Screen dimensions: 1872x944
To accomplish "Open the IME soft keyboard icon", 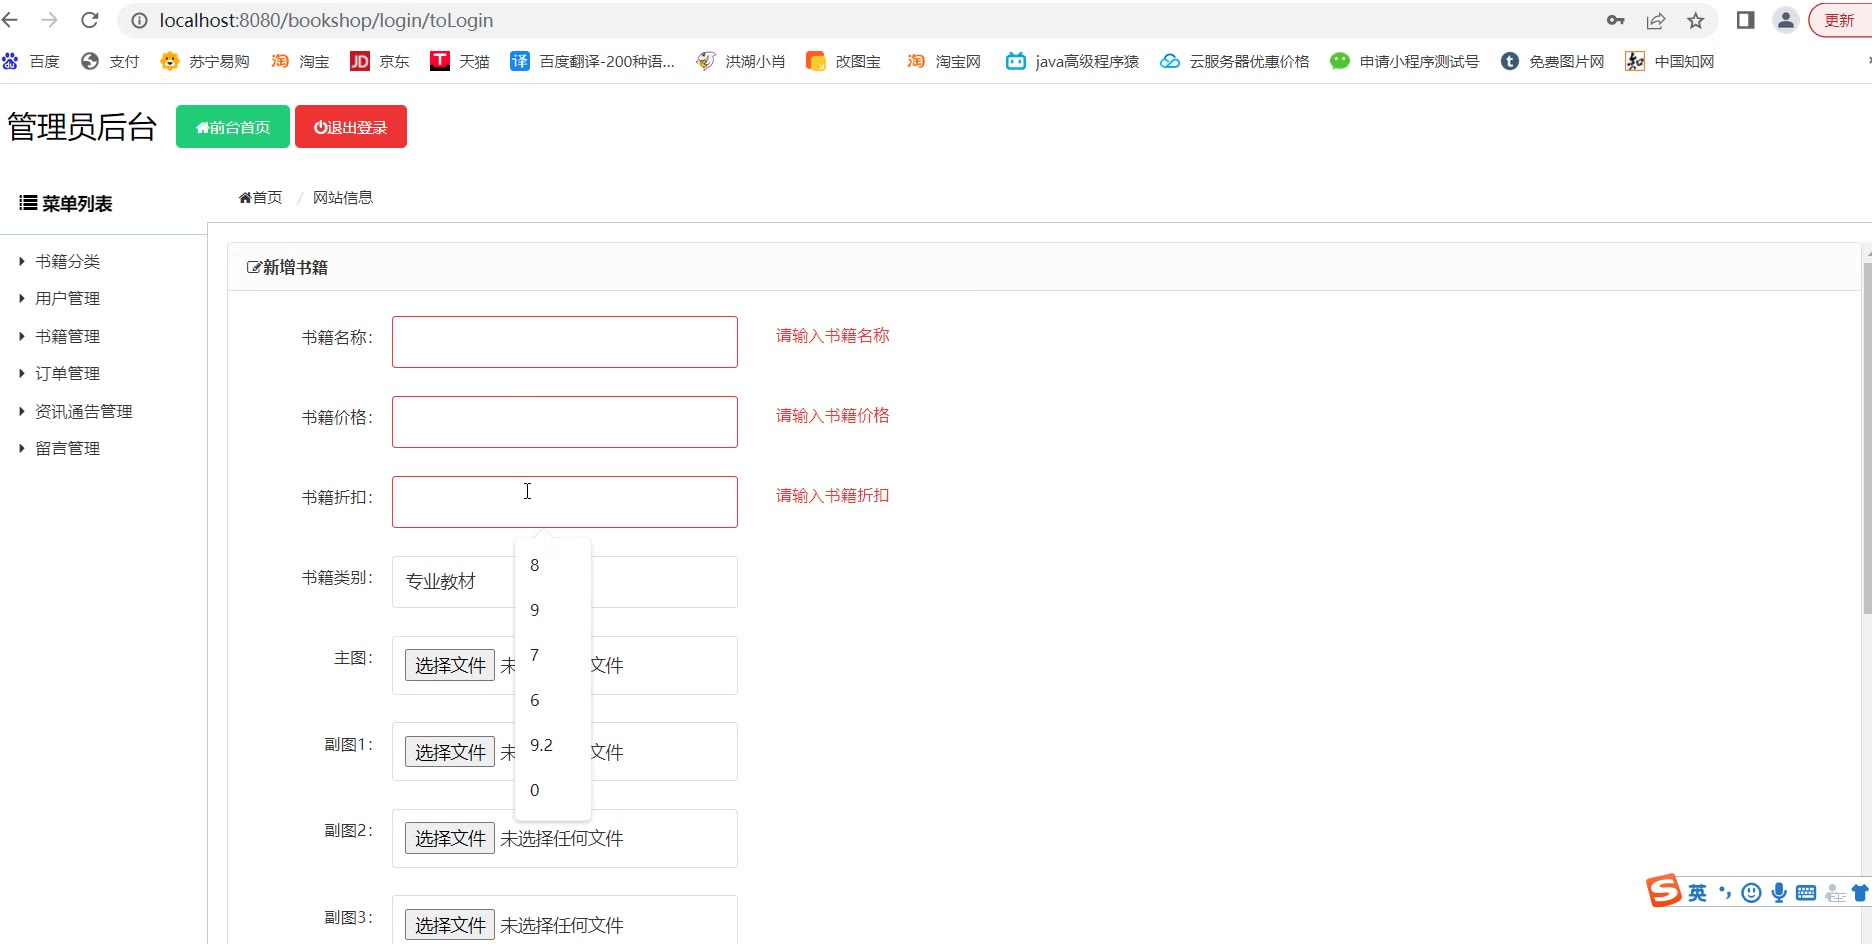I will pyautogui.click(x=1806, y=893).
